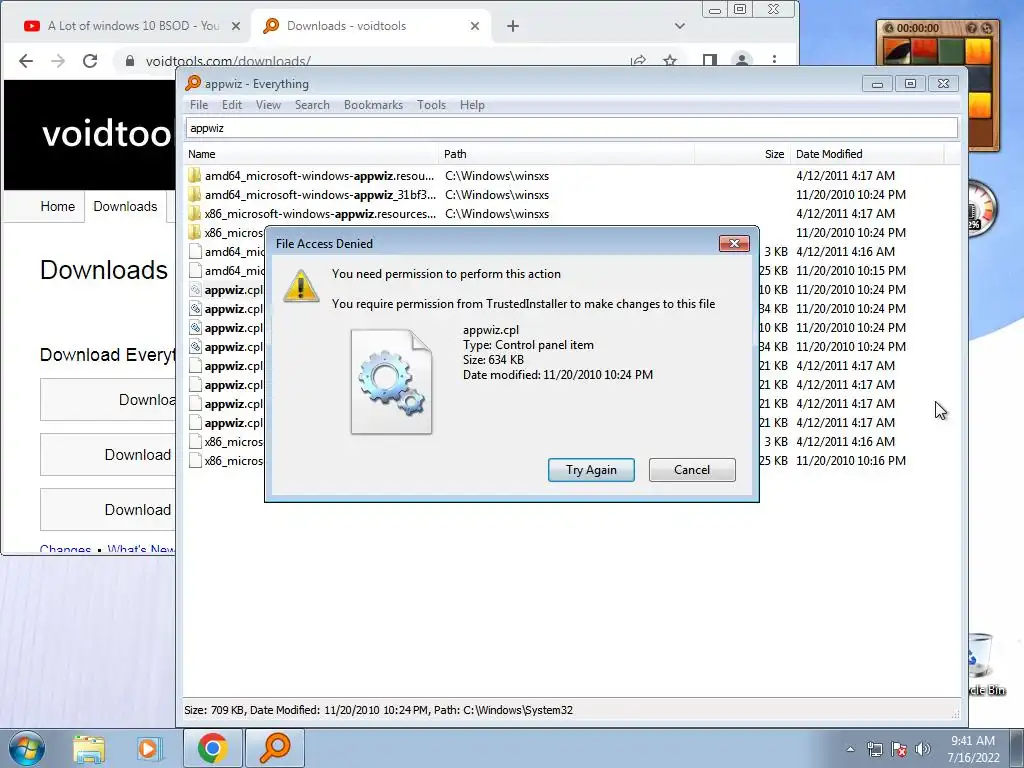Image resolution: width=1024 pixels, height=768 pixels.
Task: Click folder icon of x86_microsoft-windows-appwiz.resources...
Action: point(195,214)
